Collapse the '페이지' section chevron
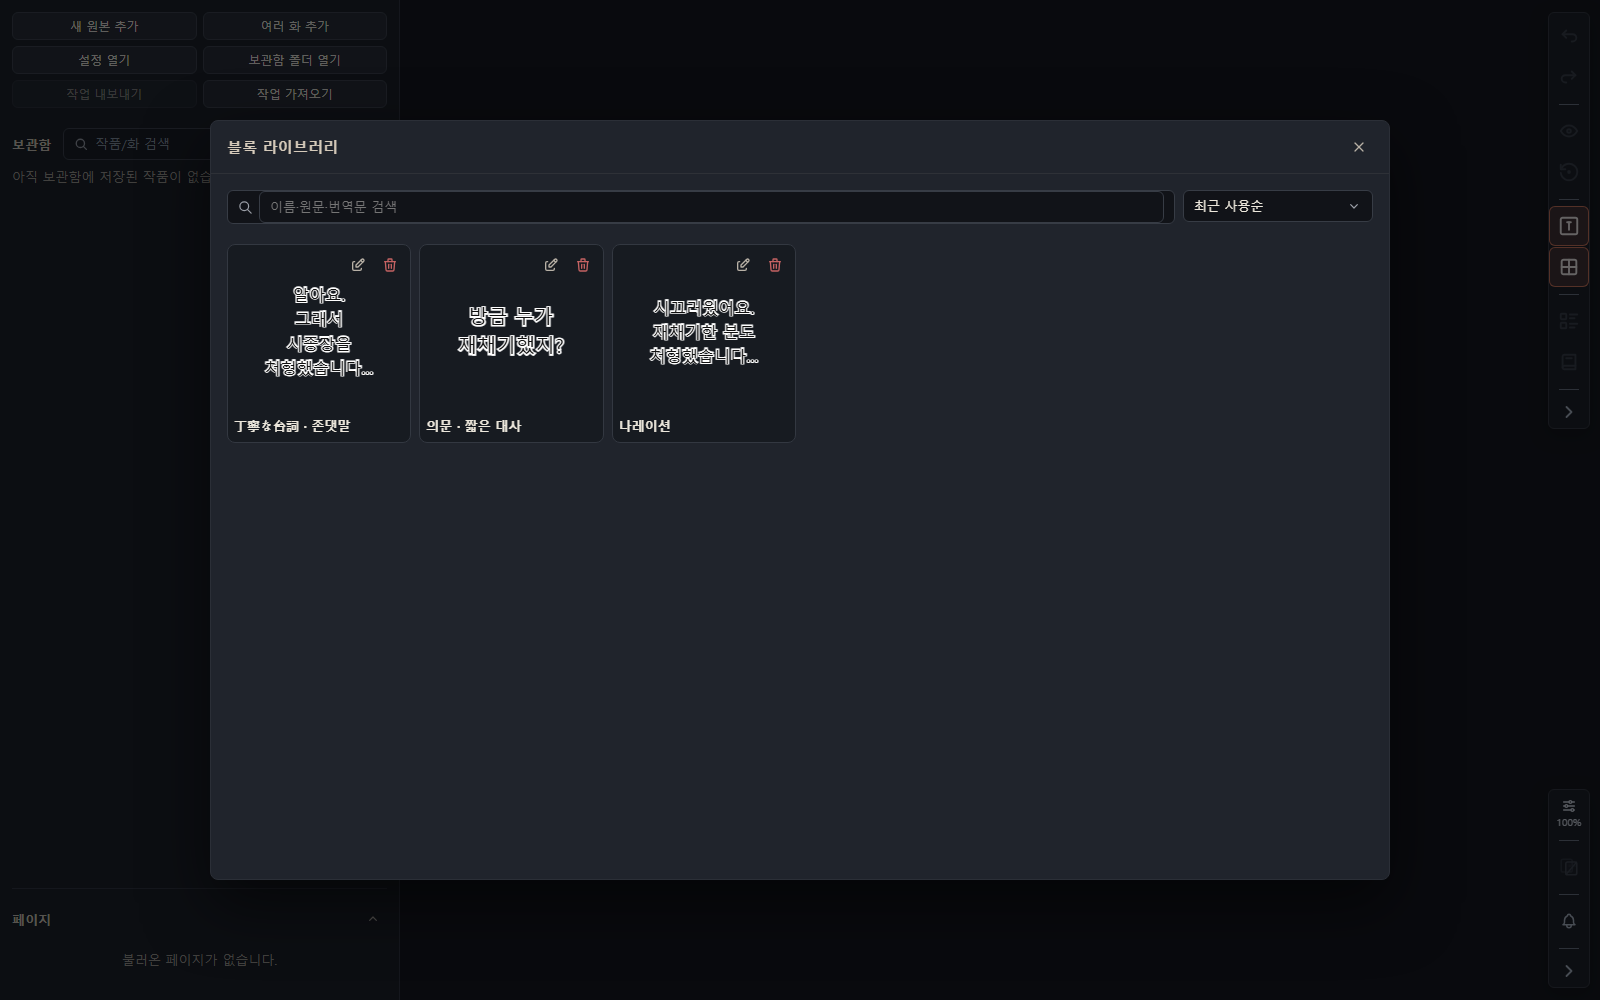The image size is (1600, 1000). point(373,919)
